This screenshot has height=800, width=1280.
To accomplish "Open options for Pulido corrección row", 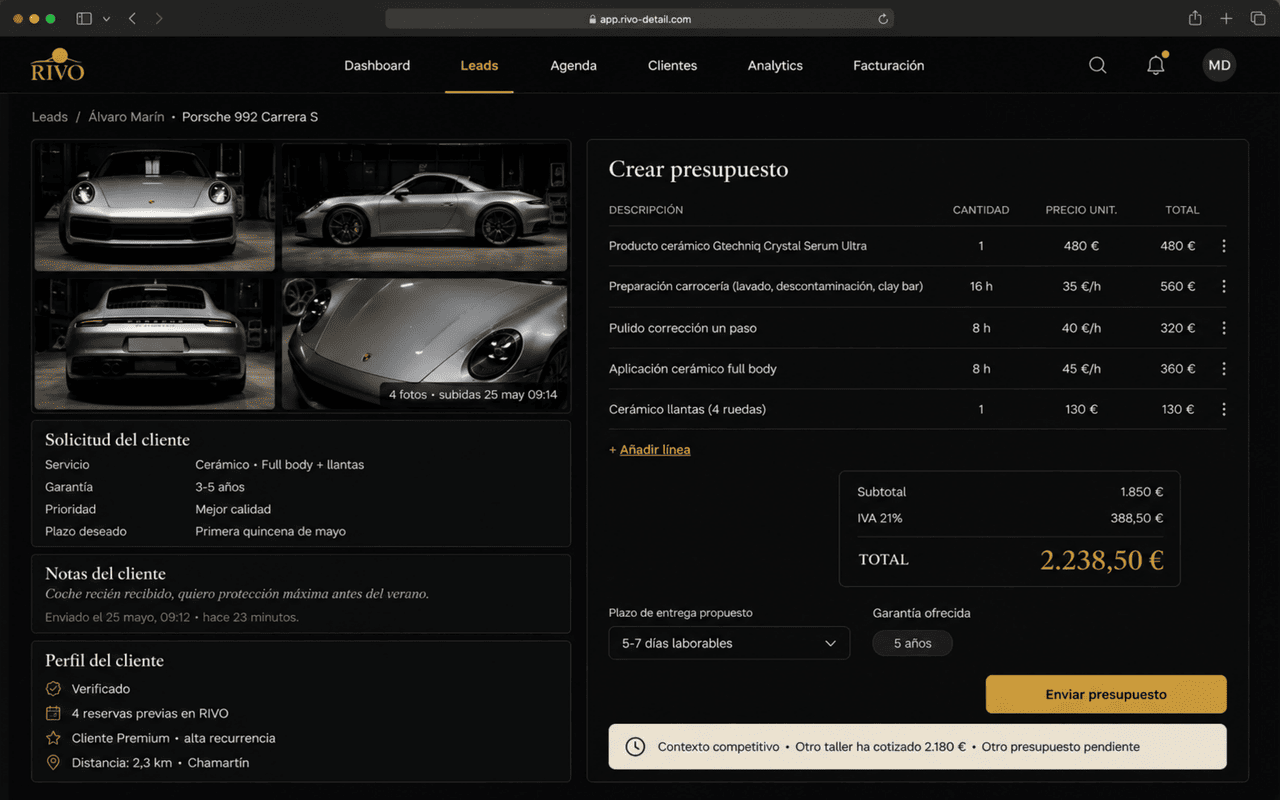I will 1224,328.
